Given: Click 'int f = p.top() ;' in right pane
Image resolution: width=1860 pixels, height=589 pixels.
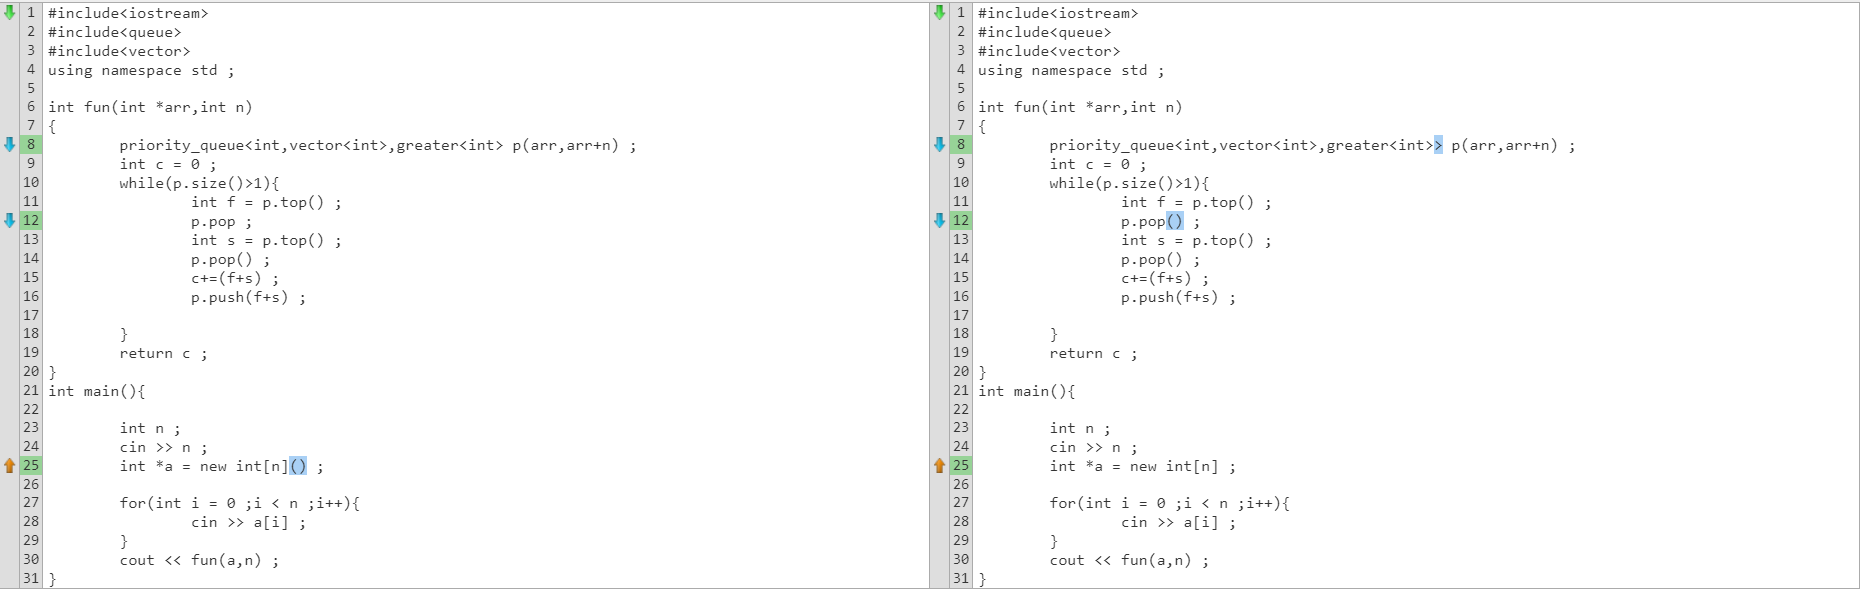Looking at the screenshot, I should point(1196,203).
